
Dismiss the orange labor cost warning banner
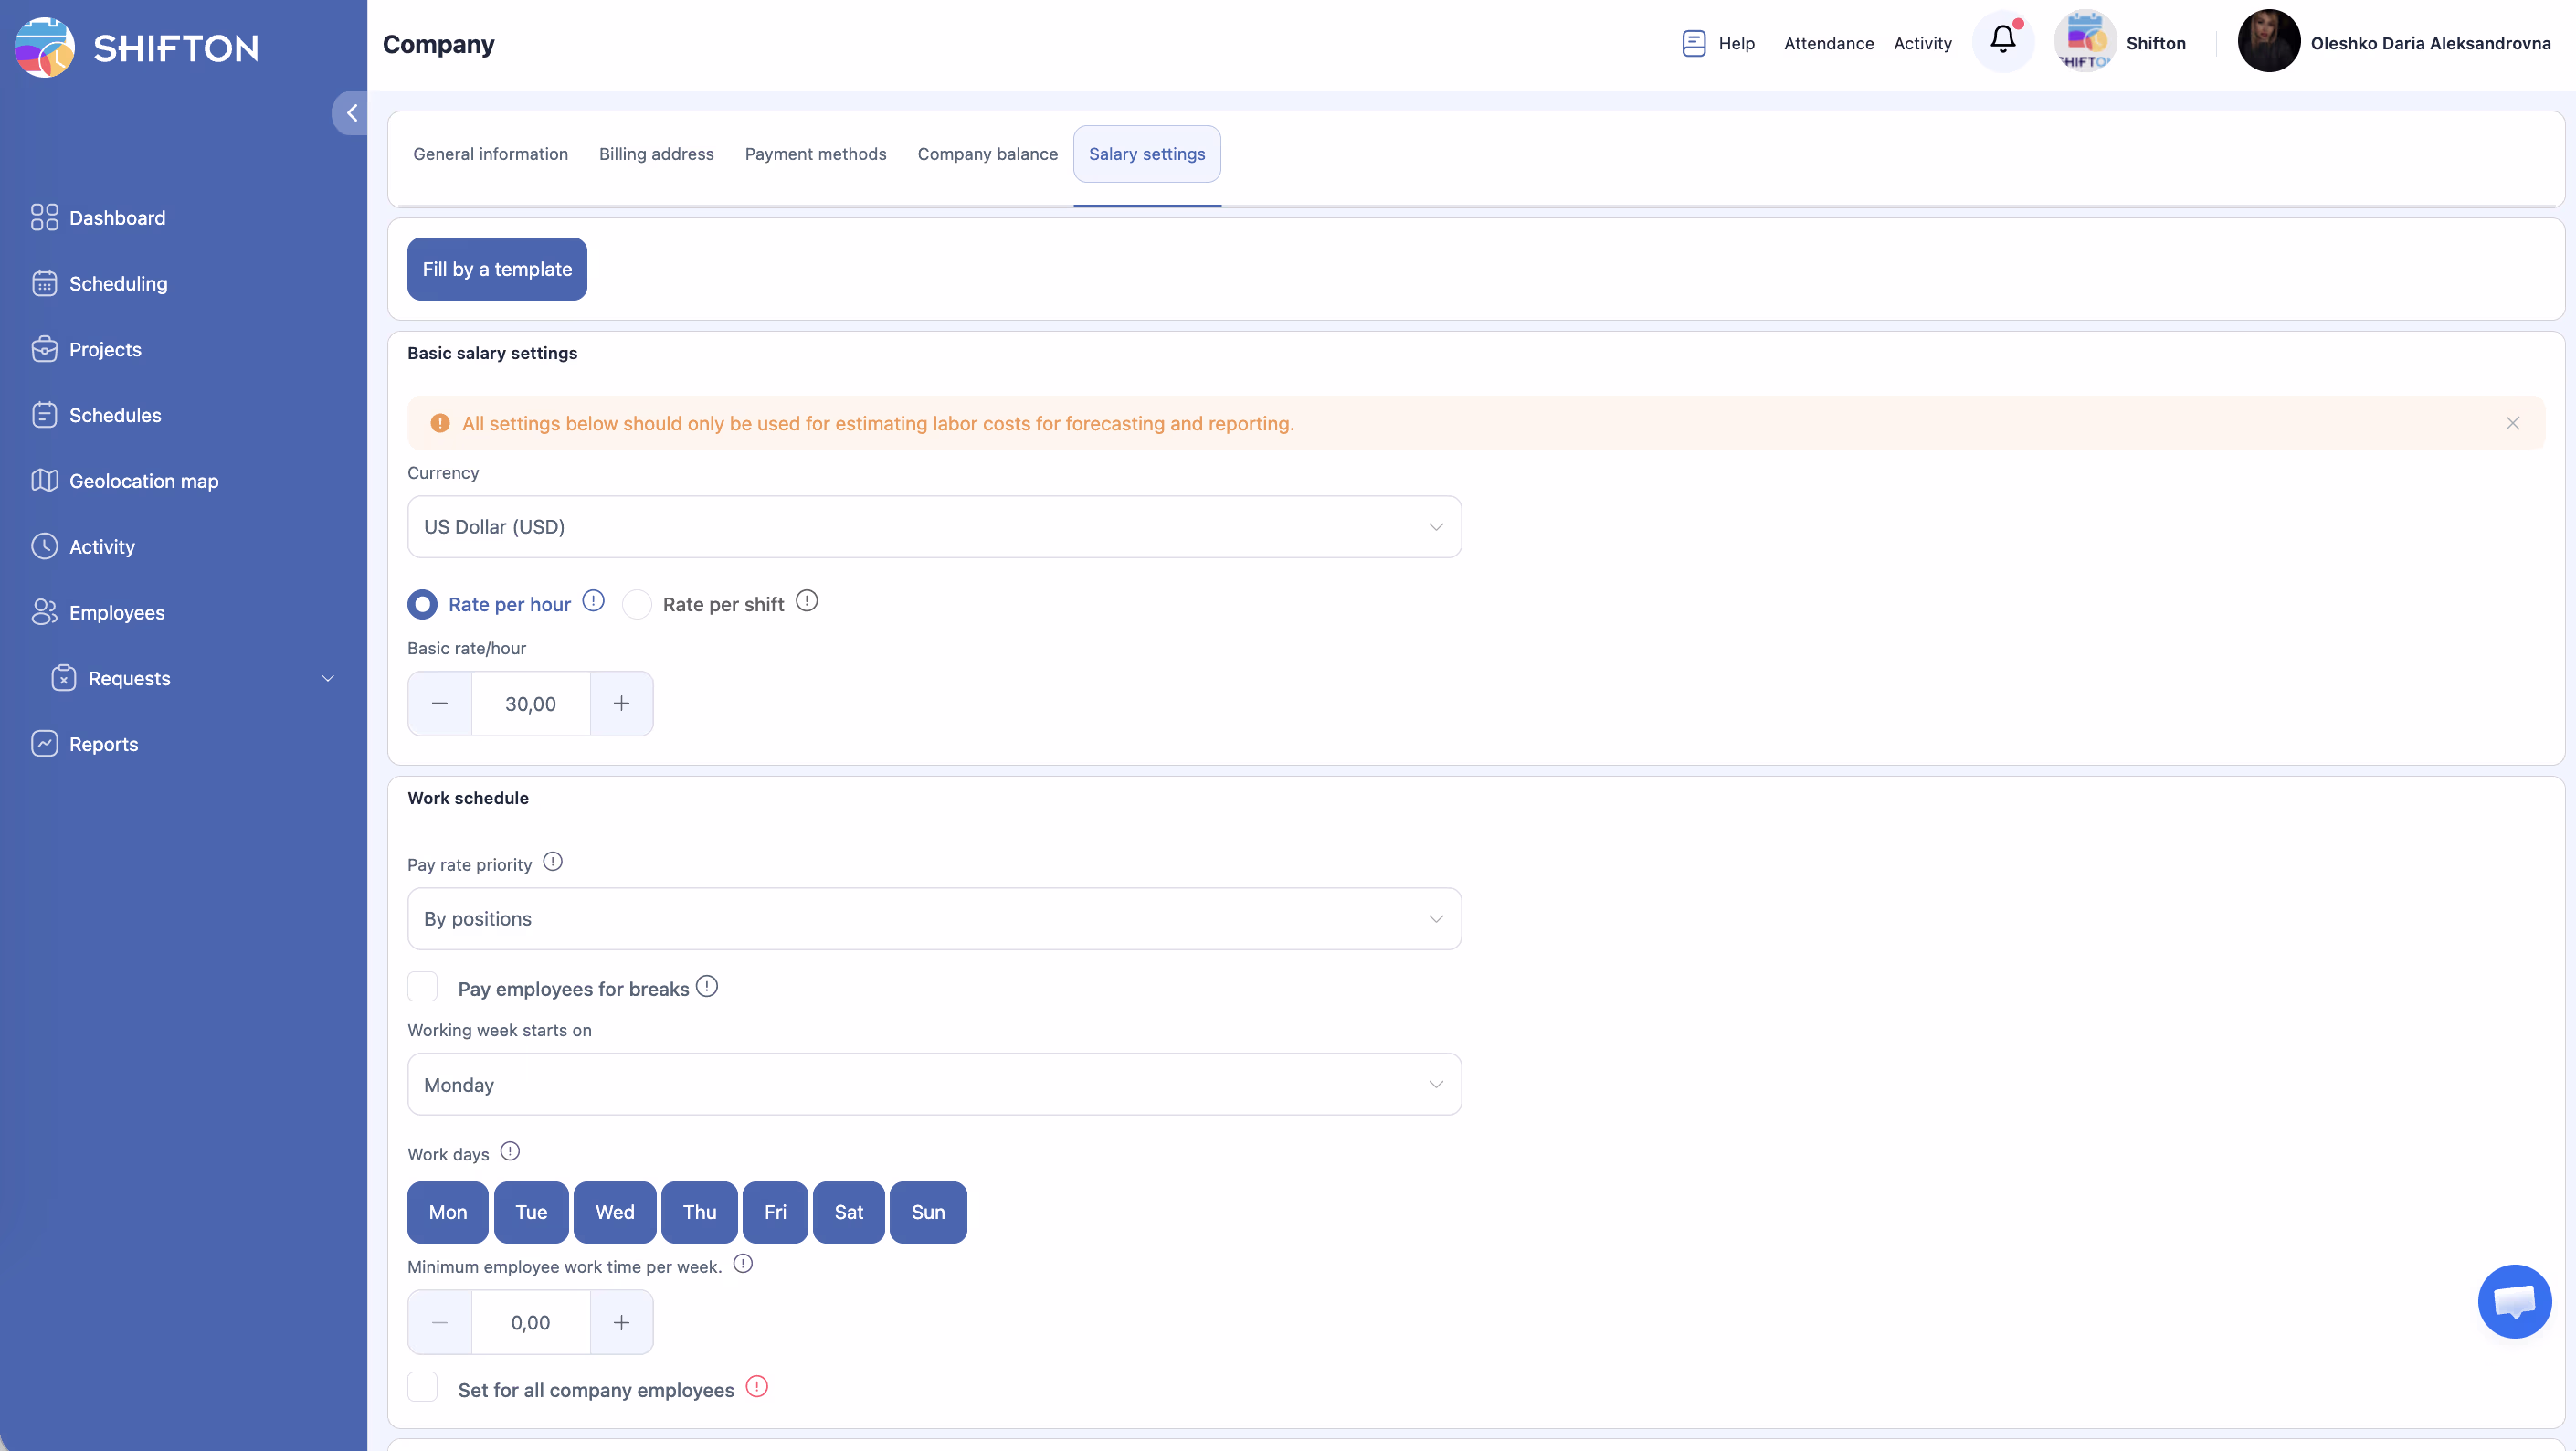coord(2512,423)
